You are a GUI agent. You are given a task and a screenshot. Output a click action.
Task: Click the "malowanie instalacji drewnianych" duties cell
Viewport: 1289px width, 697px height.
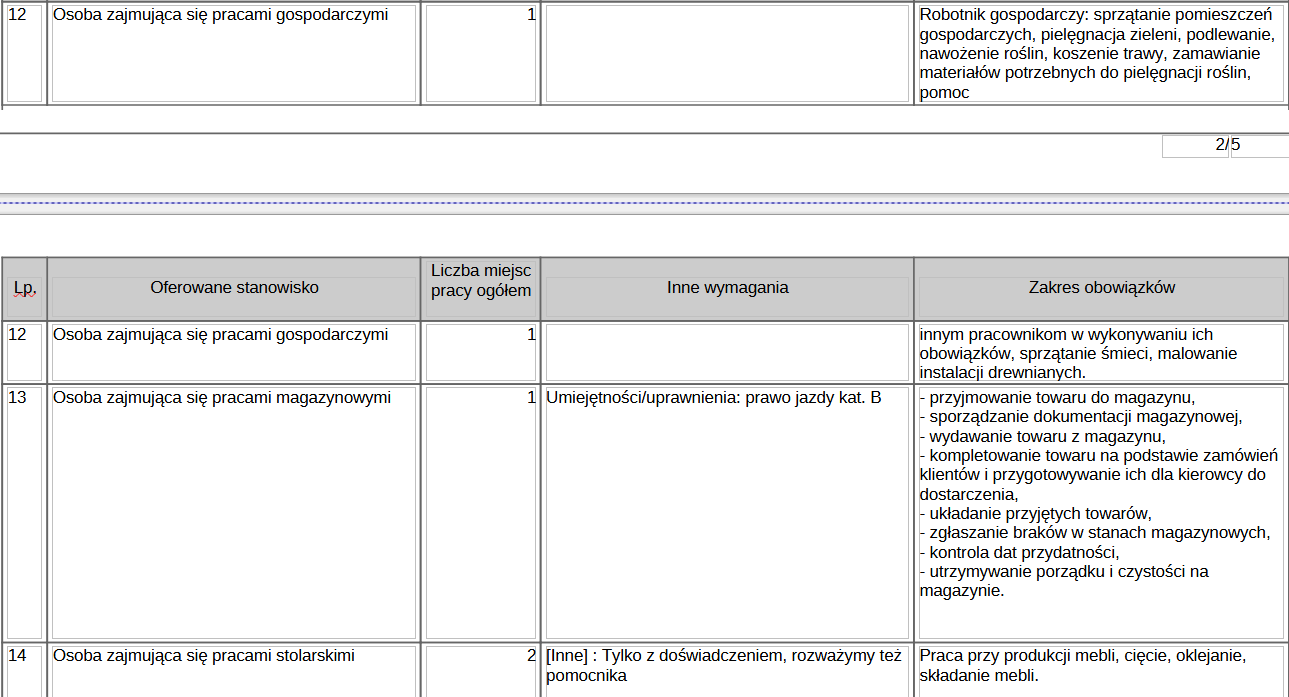1078,354
